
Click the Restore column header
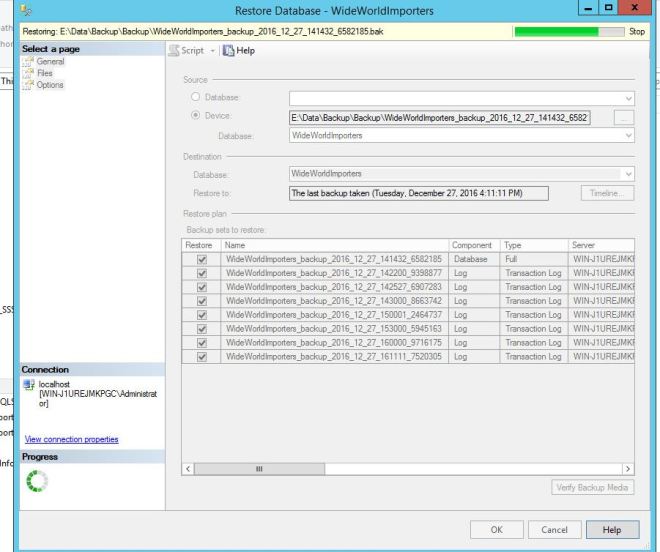201,245
